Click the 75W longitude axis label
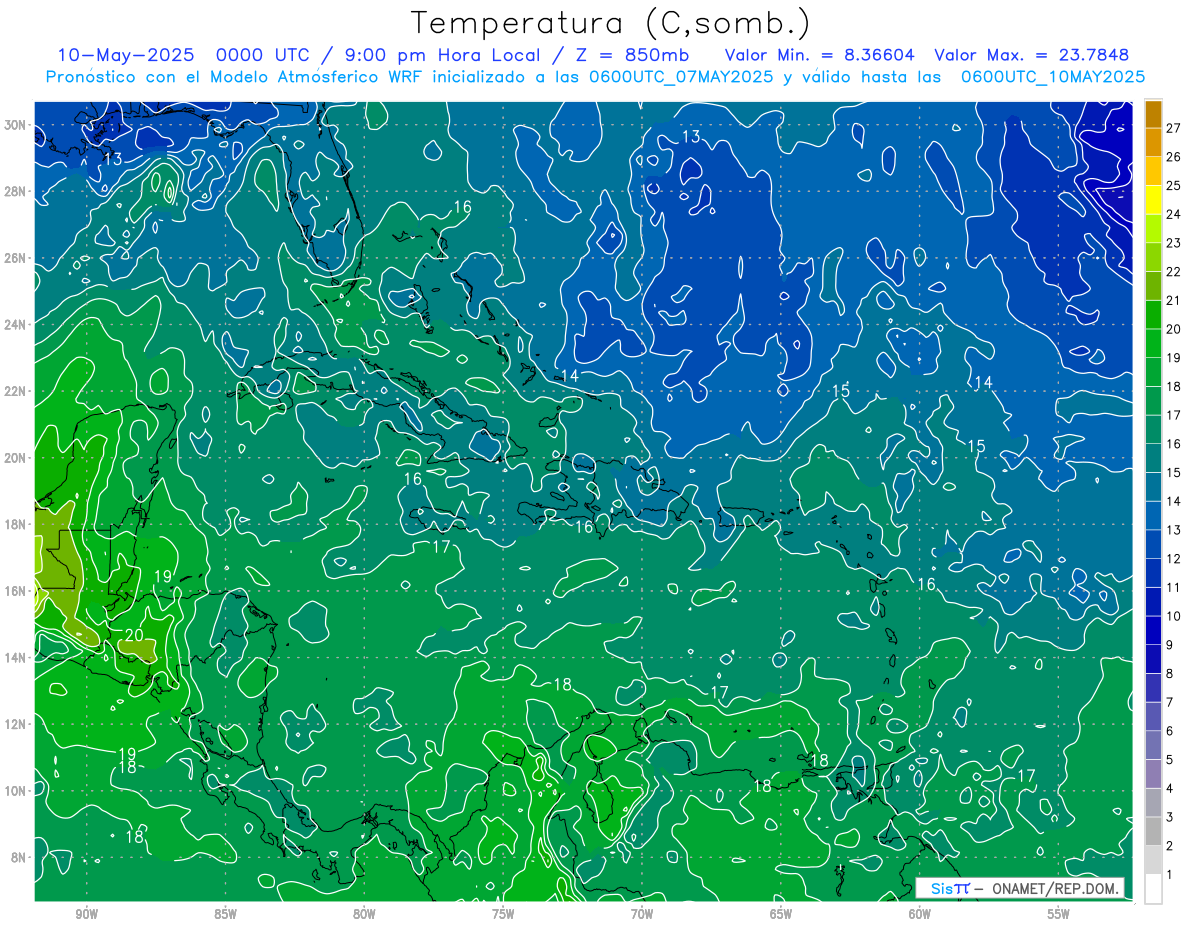Image resolution: width=1200 pixels, height=927 pixels. coord(503,914)
